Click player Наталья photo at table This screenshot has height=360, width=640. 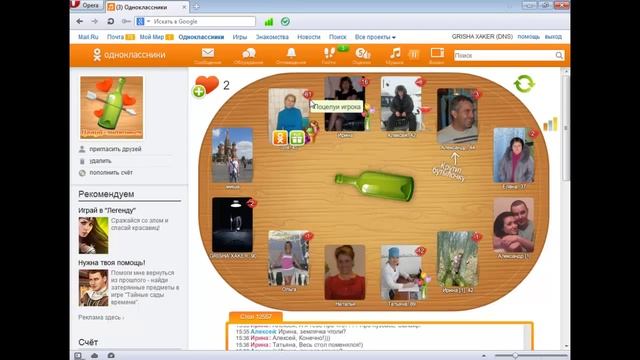345,272
